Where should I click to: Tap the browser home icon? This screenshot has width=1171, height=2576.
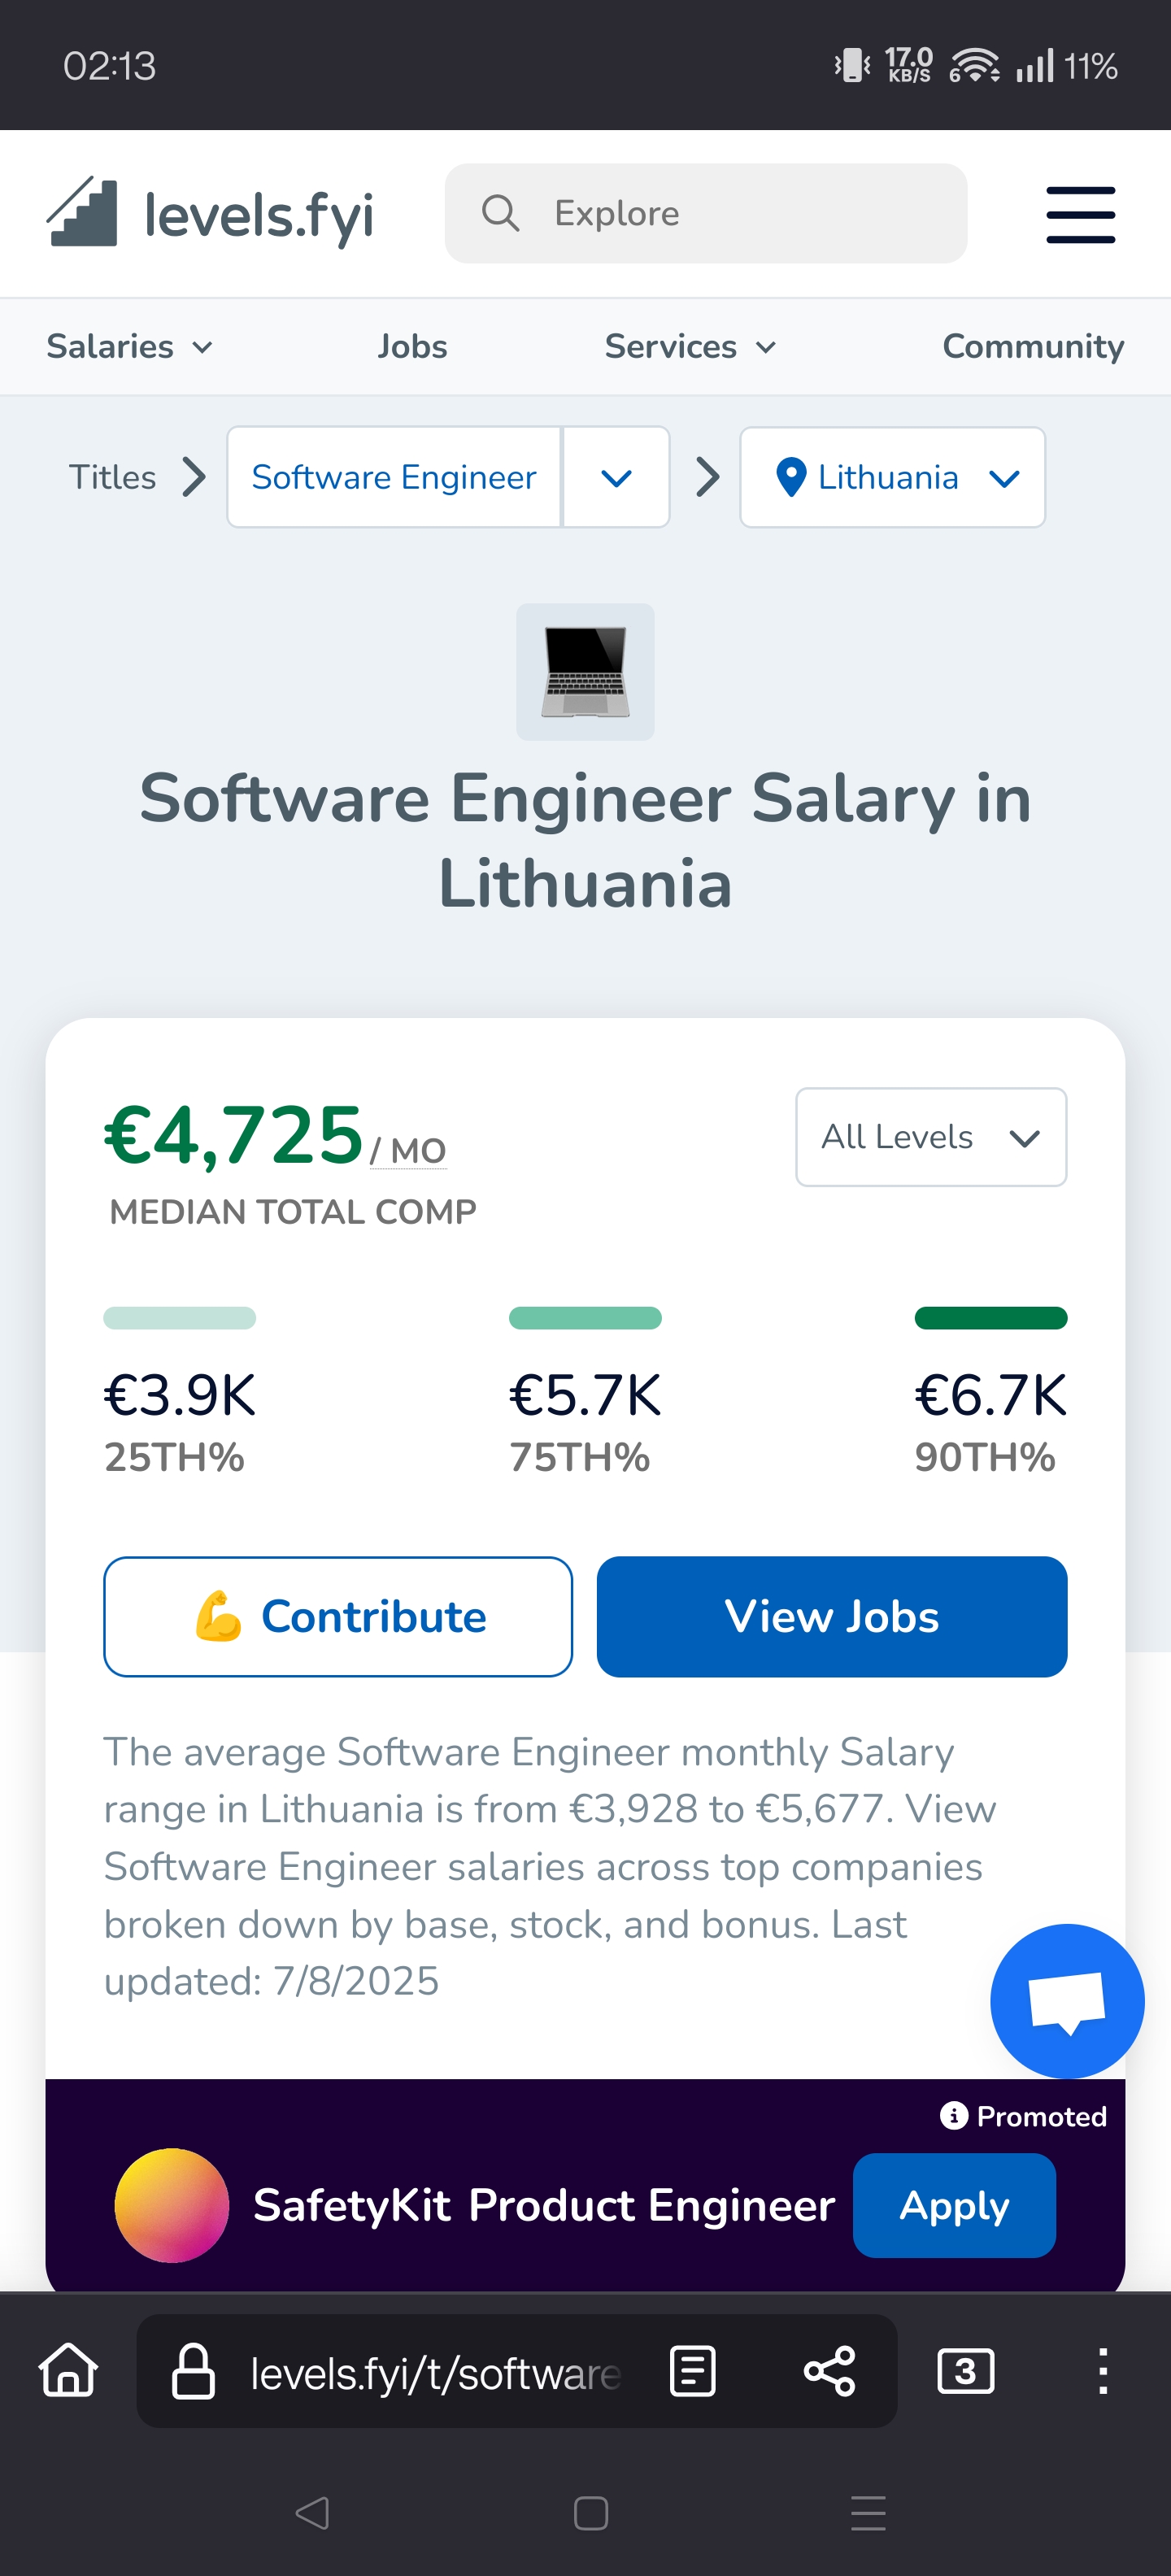pos(68,2371)
